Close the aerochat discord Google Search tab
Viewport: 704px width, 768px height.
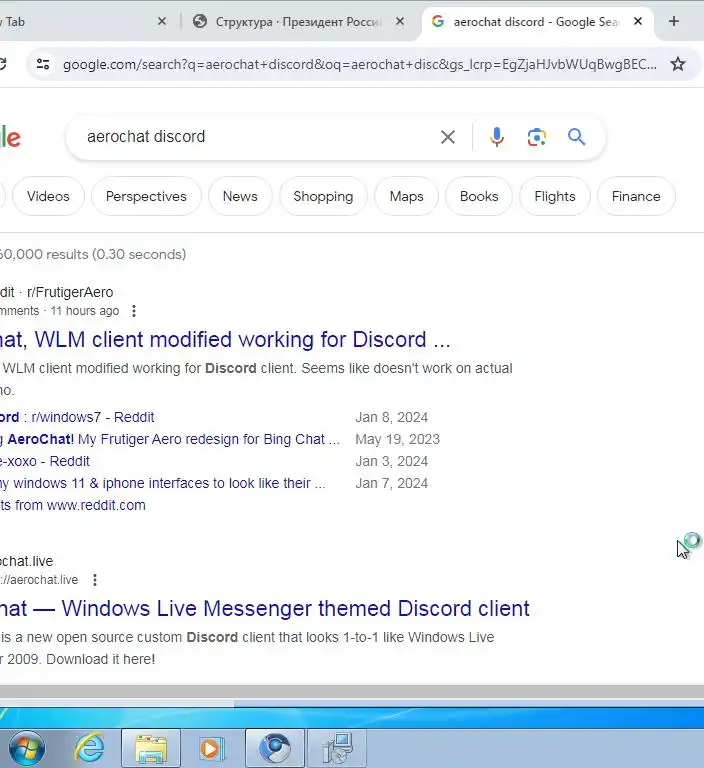(x=638, y=22)
